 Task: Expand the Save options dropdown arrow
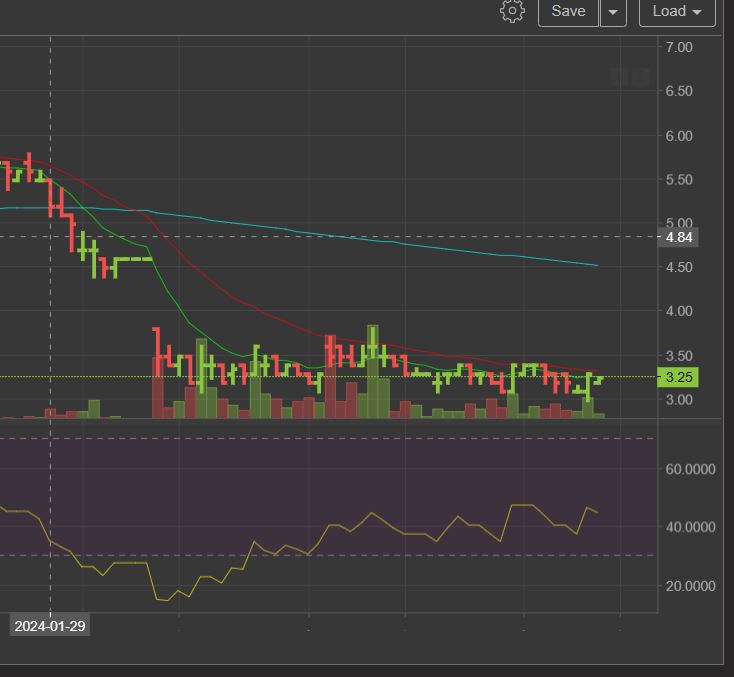(613, 11)
